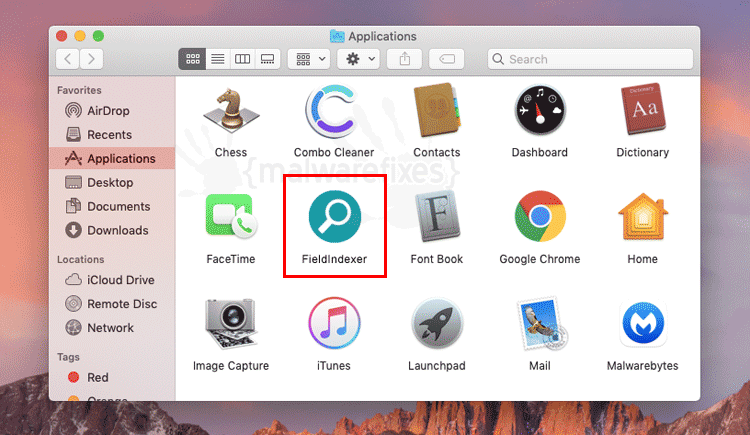This screenshot has width=750, height=435.
Task: Launch the Launchpad app icon
Action: click(x=437, y=323)
